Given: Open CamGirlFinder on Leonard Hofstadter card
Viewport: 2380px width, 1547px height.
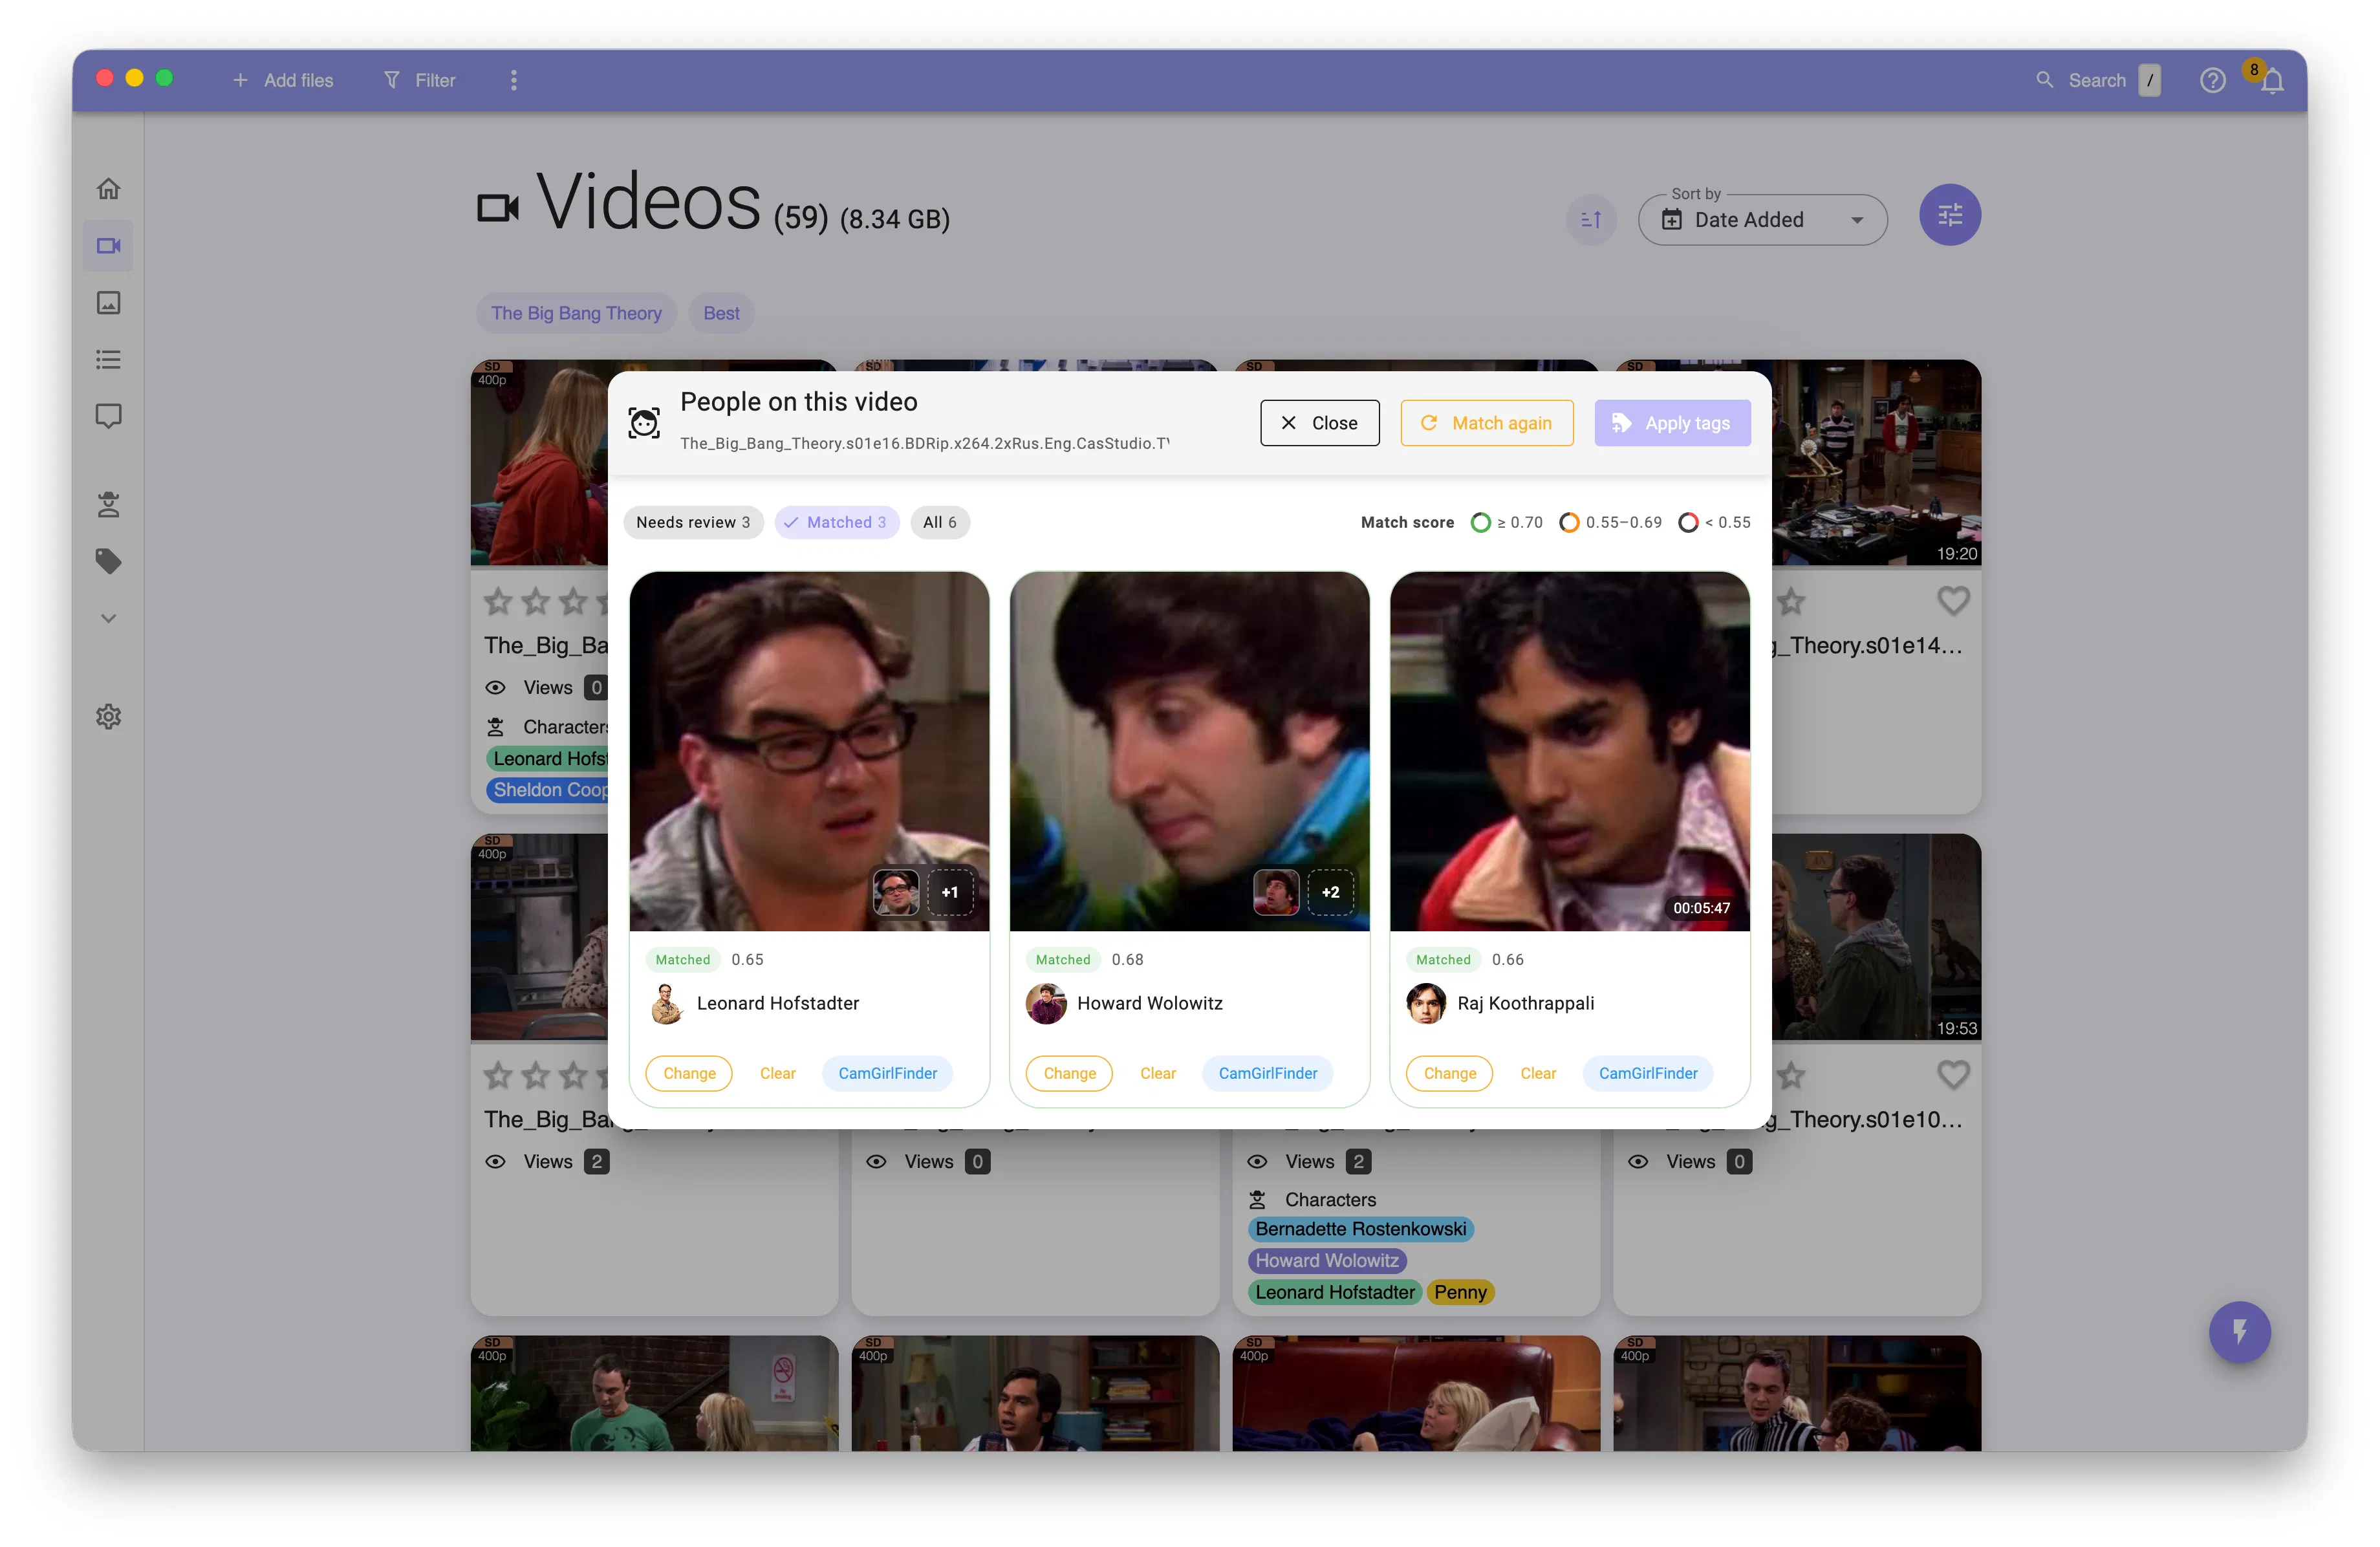Looking at the screenshot, I should point(887,1073).
